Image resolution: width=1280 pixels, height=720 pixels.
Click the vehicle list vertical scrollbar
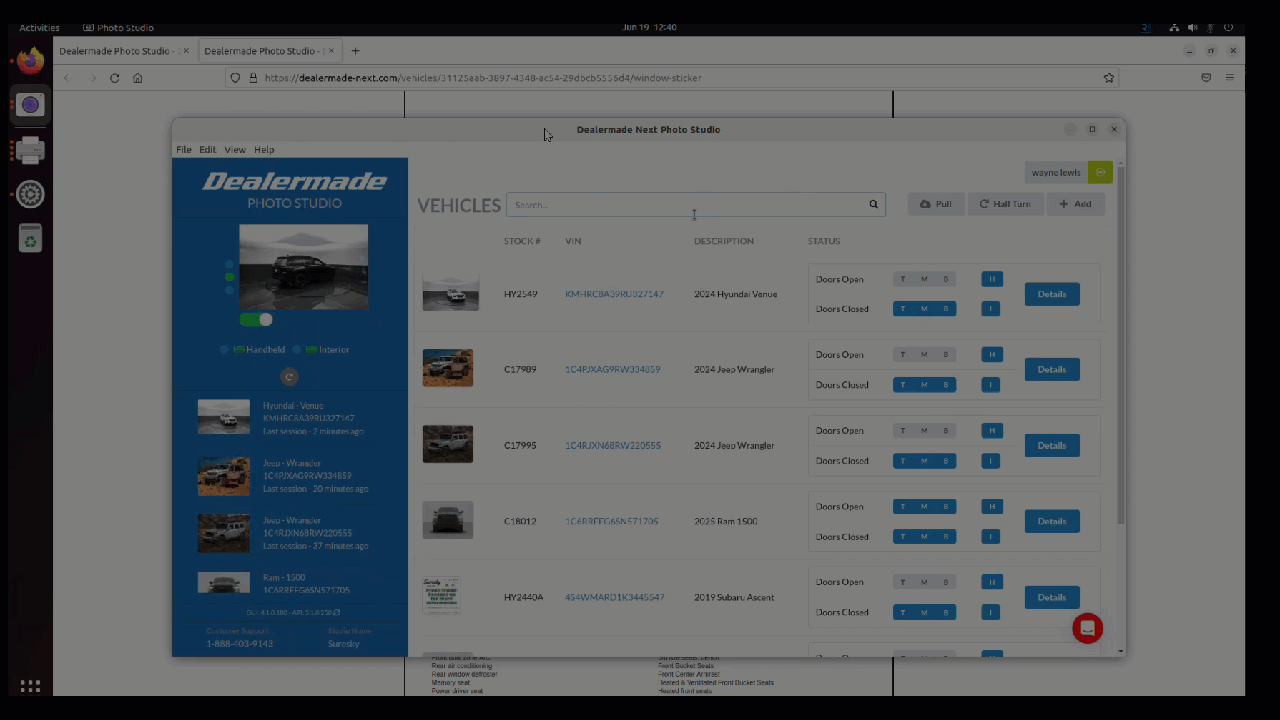point(1120,345)
